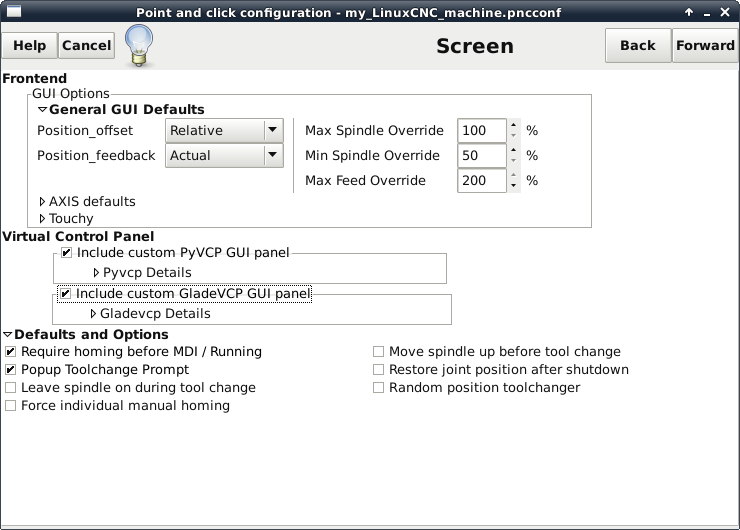Click the Help button

point(29,46)
